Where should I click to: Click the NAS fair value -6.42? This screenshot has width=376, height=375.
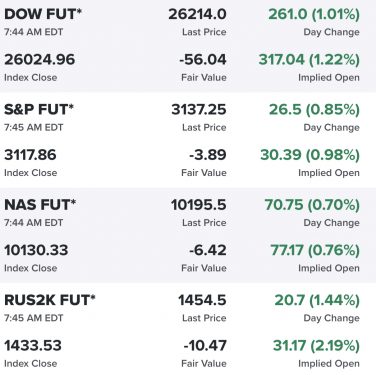coord(208,250)
